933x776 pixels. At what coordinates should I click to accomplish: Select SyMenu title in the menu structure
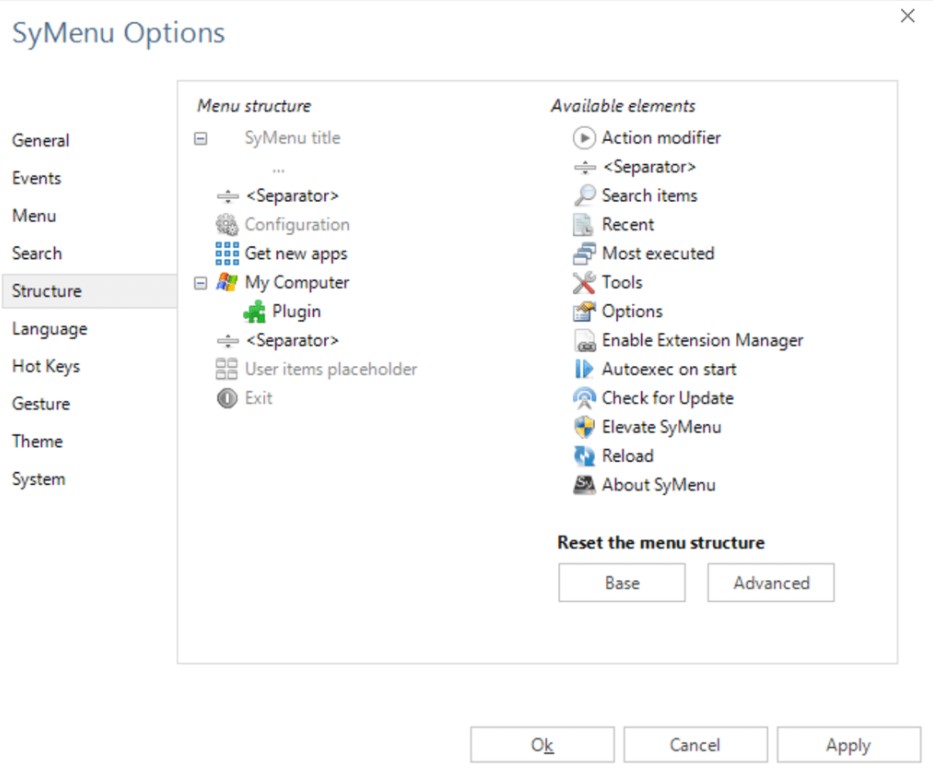coord(293,138)
